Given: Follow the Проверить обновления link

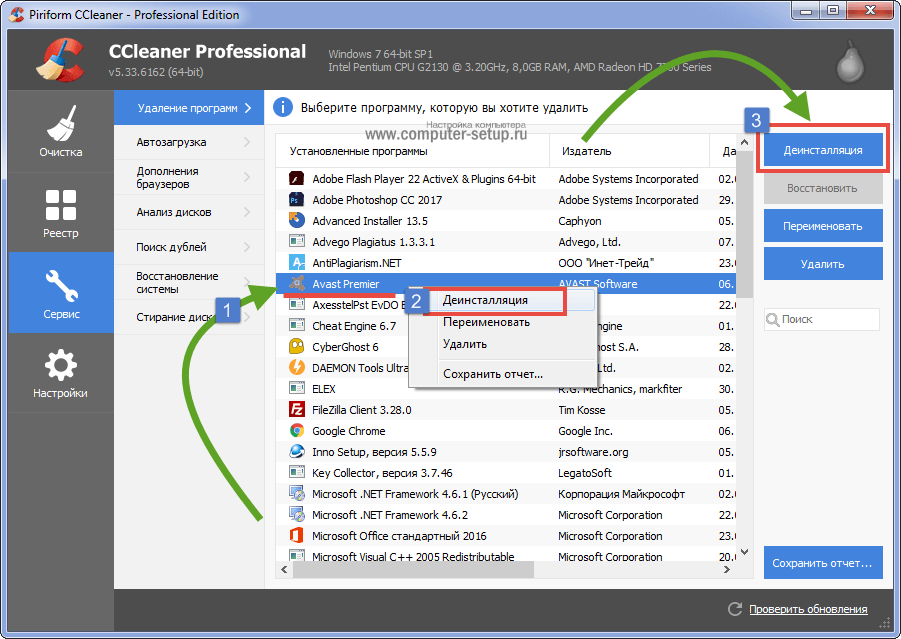Looking at the screenshot, I should [808, 609].
